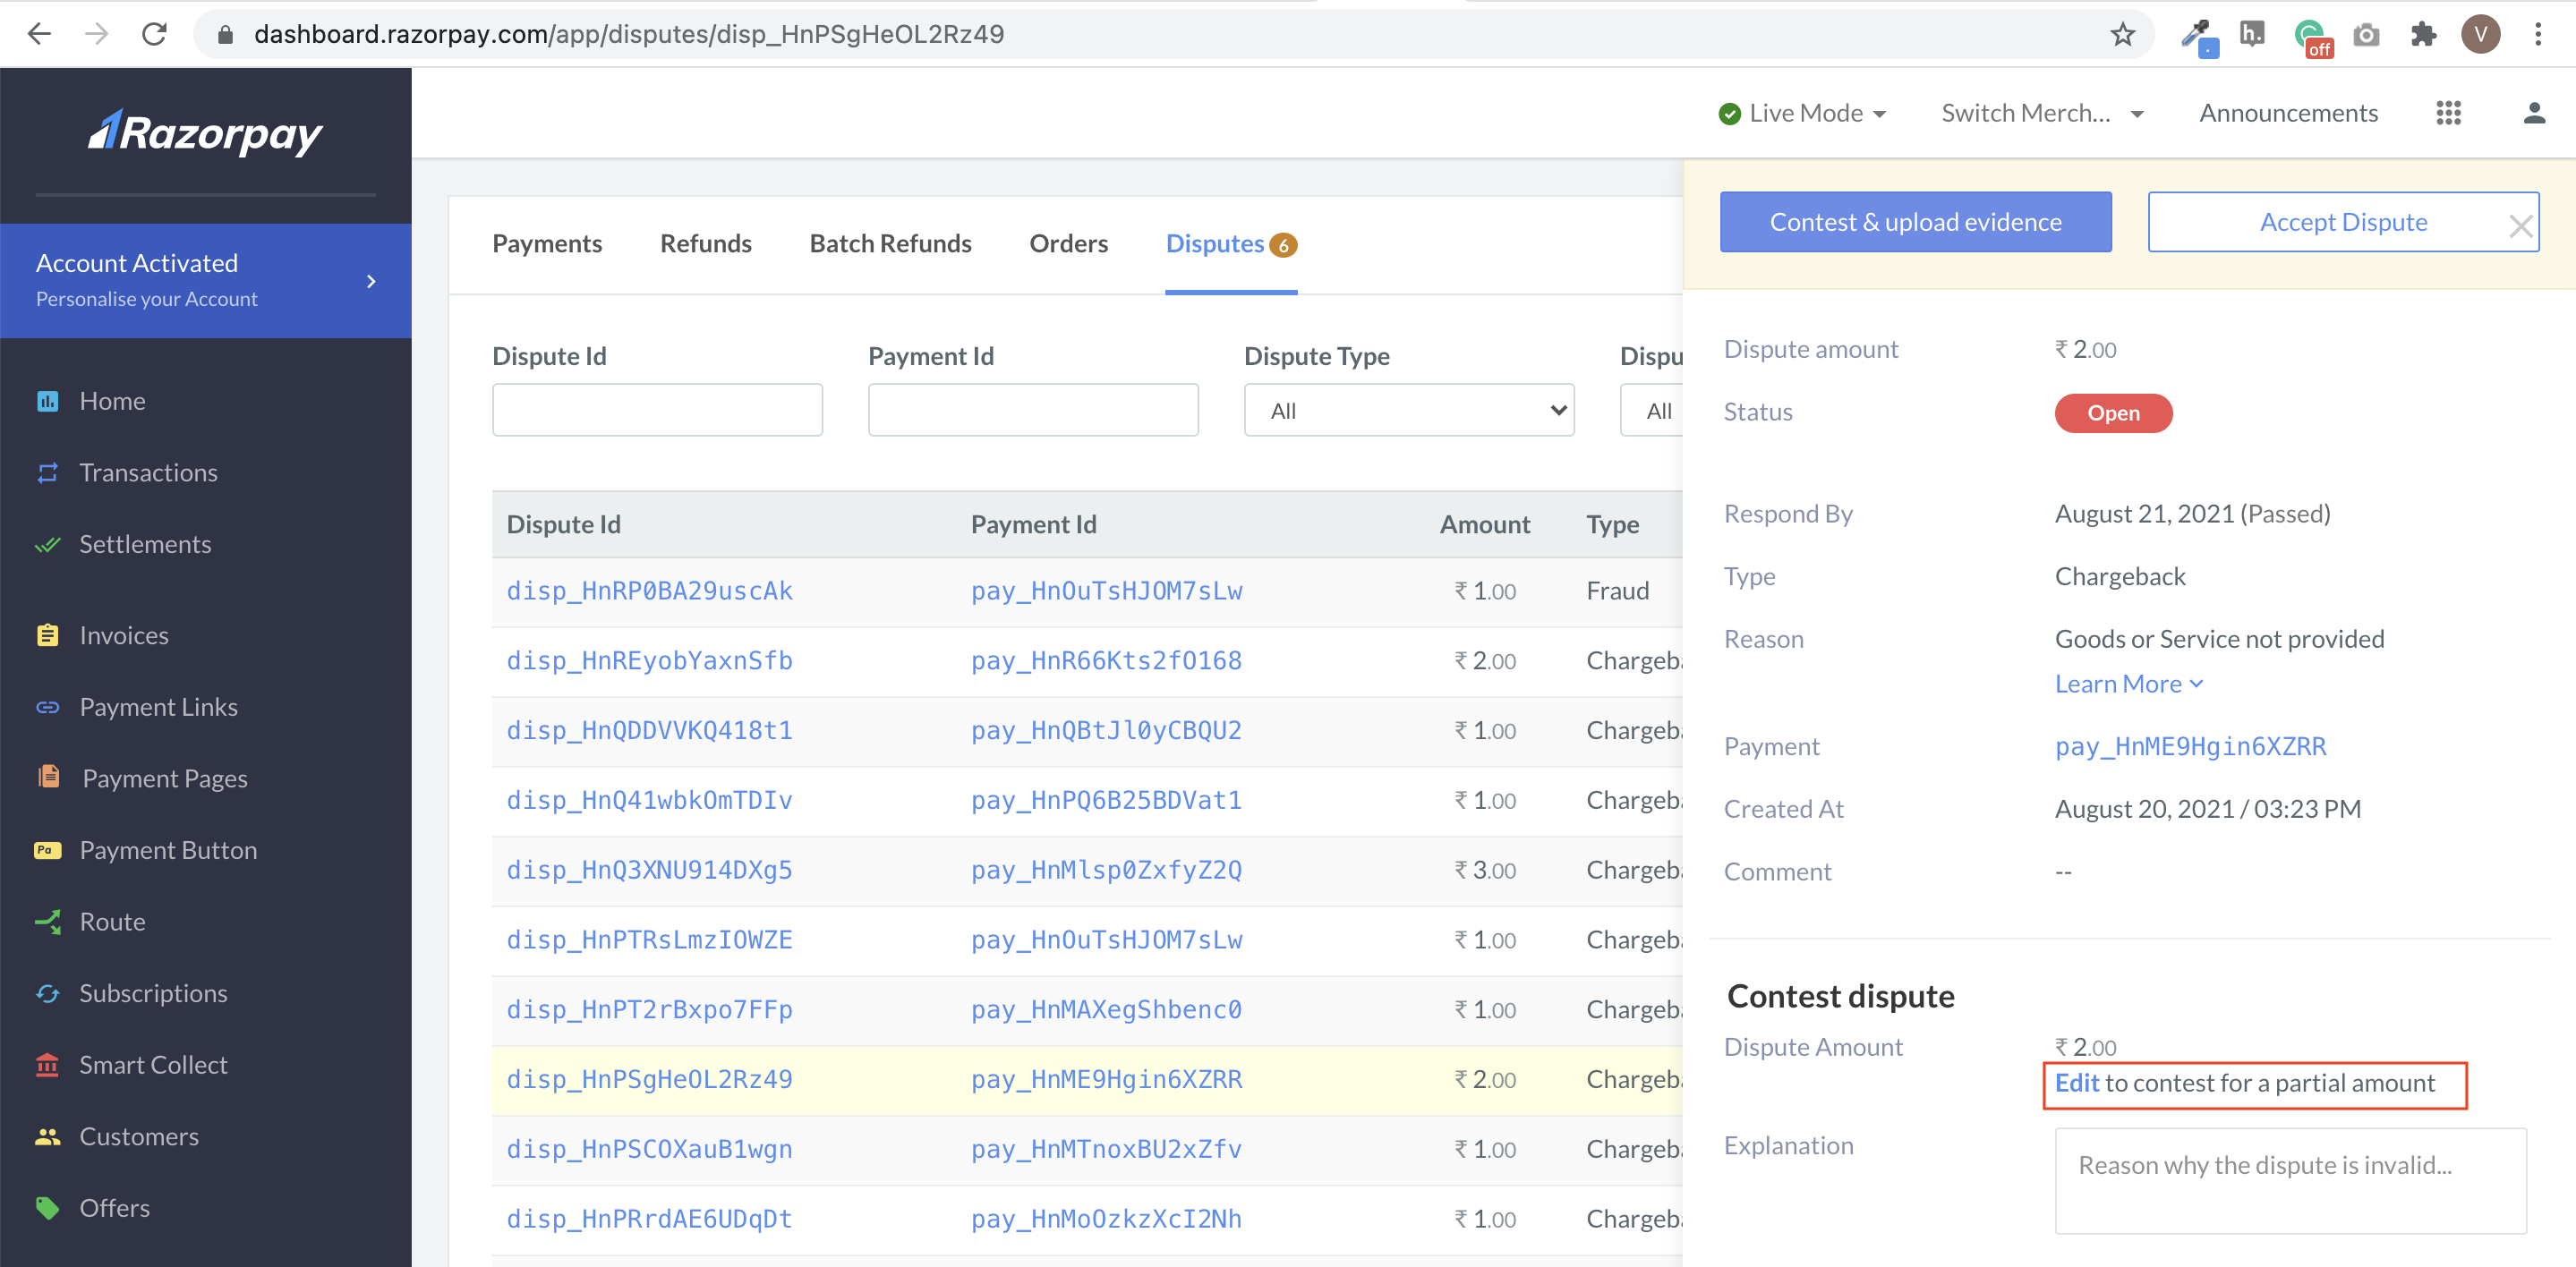
Task: Open payment pay_HnMlsp0ZxfyZ2Q
Action: (1106, 870)
